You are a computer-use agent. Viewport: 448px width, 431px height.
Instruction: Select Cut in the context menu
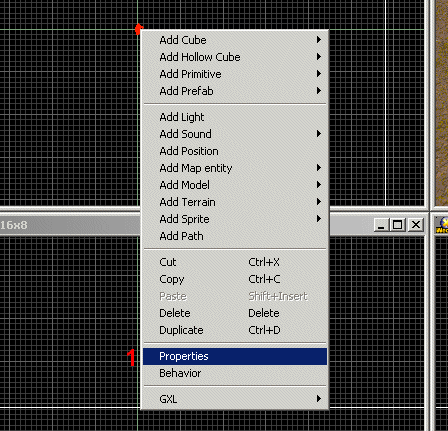[x=235, y=262]
